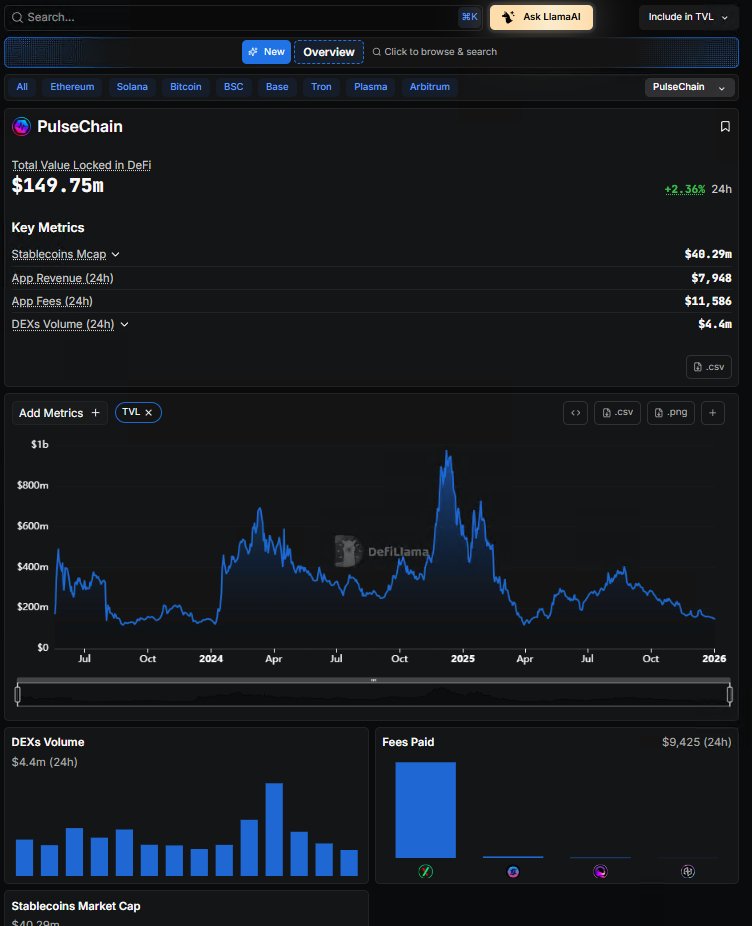This screenshot has height=926, width=752.
Task: Switch to Ethereum chain
Action: pos(72,87)
